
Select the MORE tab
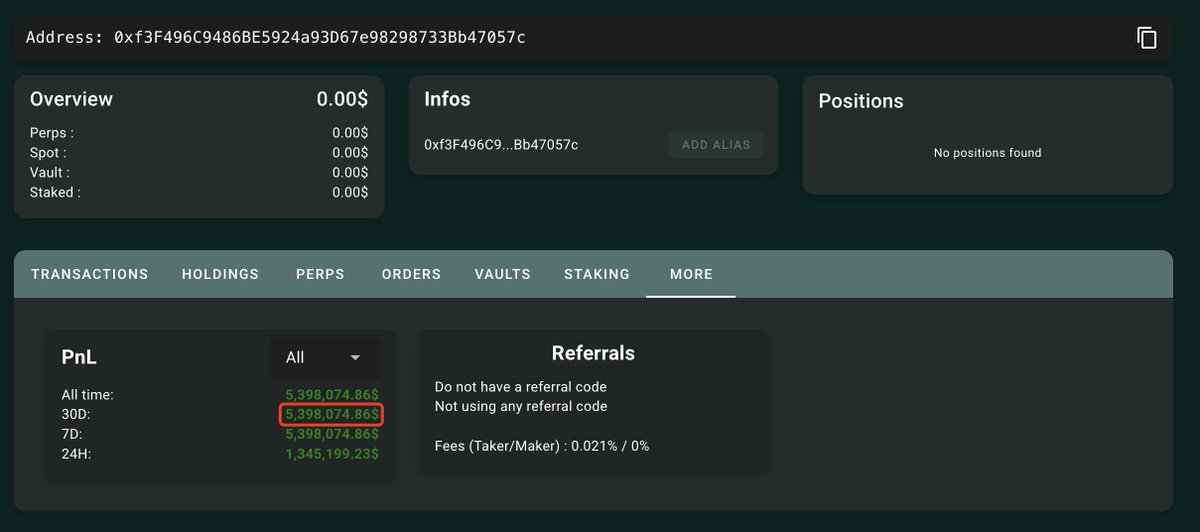[691, 274]
